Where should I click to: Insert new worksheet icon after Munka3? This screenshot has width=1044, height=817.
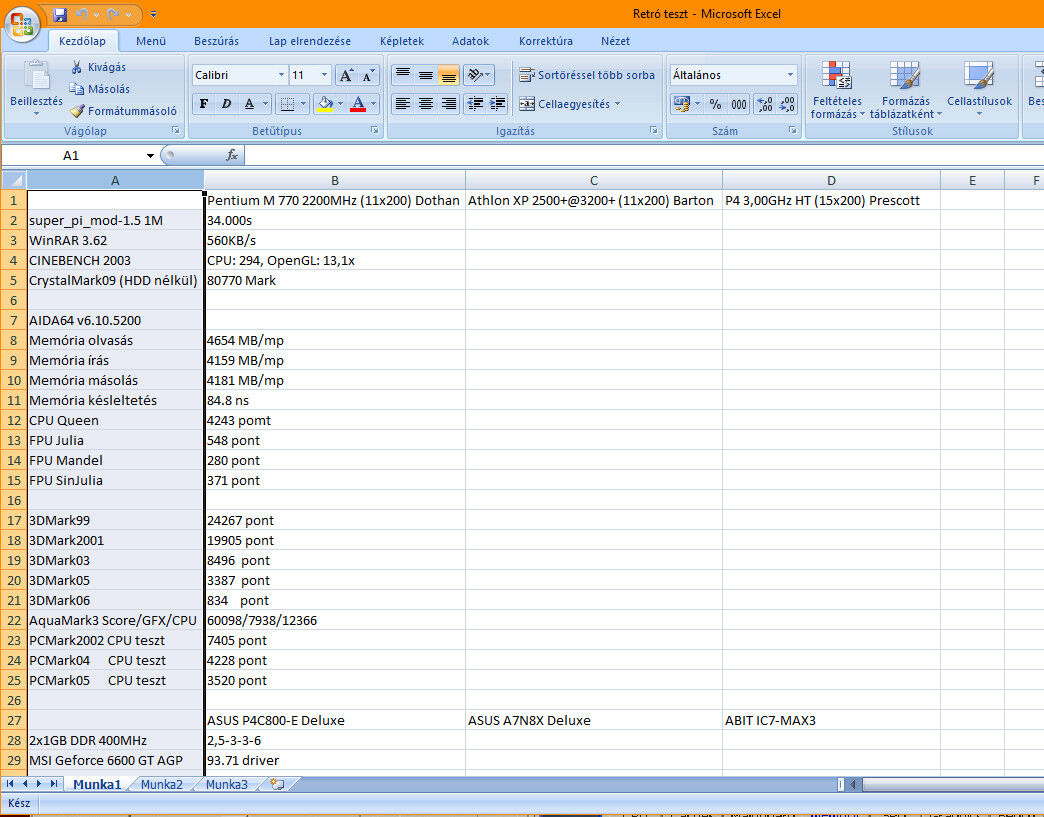278,784
